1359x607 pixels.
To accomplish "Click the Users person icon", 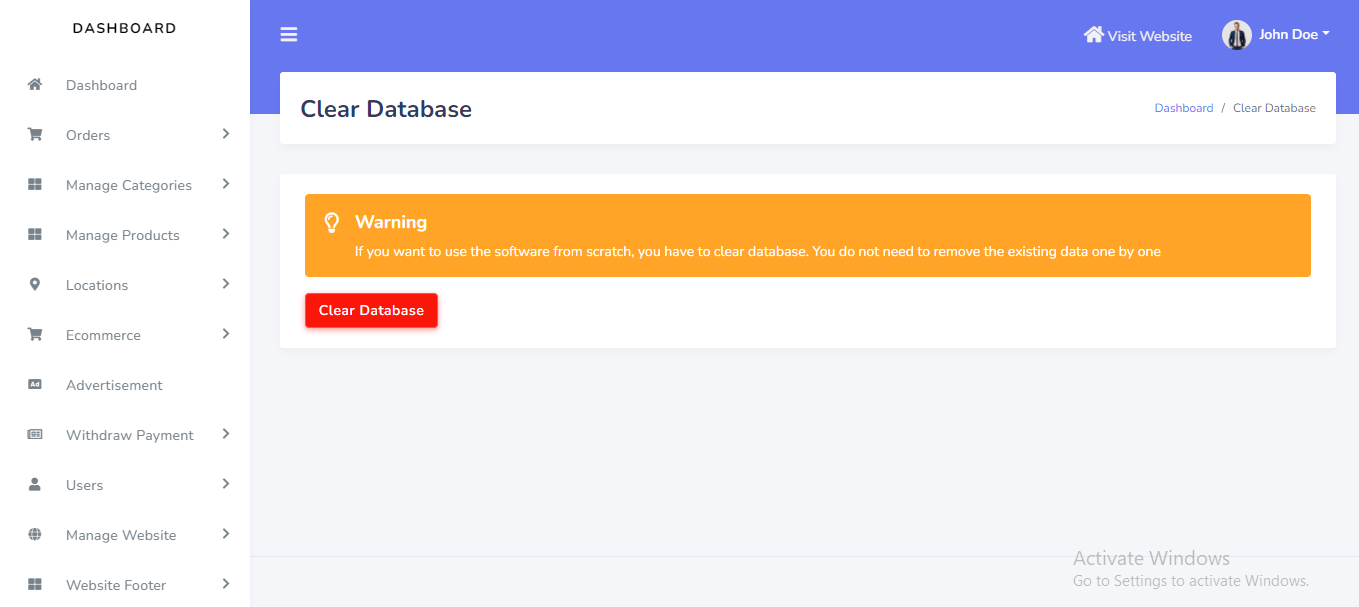I will (35, 485).
